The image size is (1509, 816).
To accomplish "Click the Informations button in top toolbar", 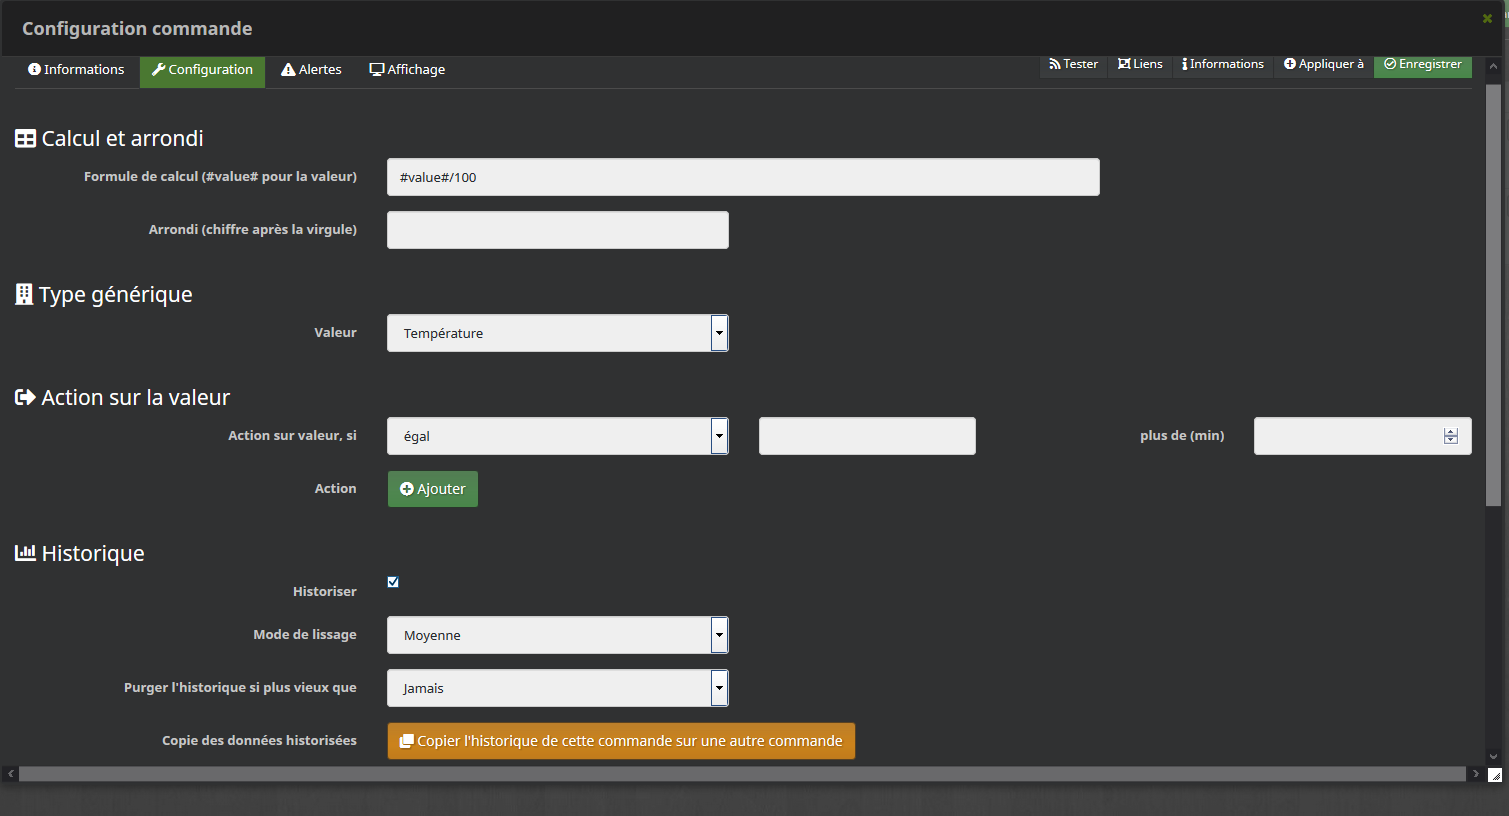I will click(1222, 64).
